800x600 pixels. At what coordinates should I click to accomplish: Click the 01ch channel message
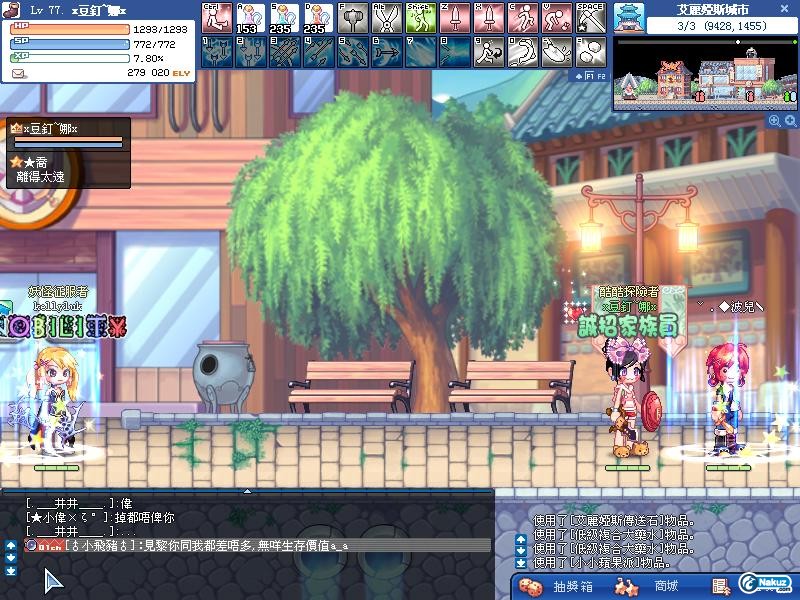(258, 545)
